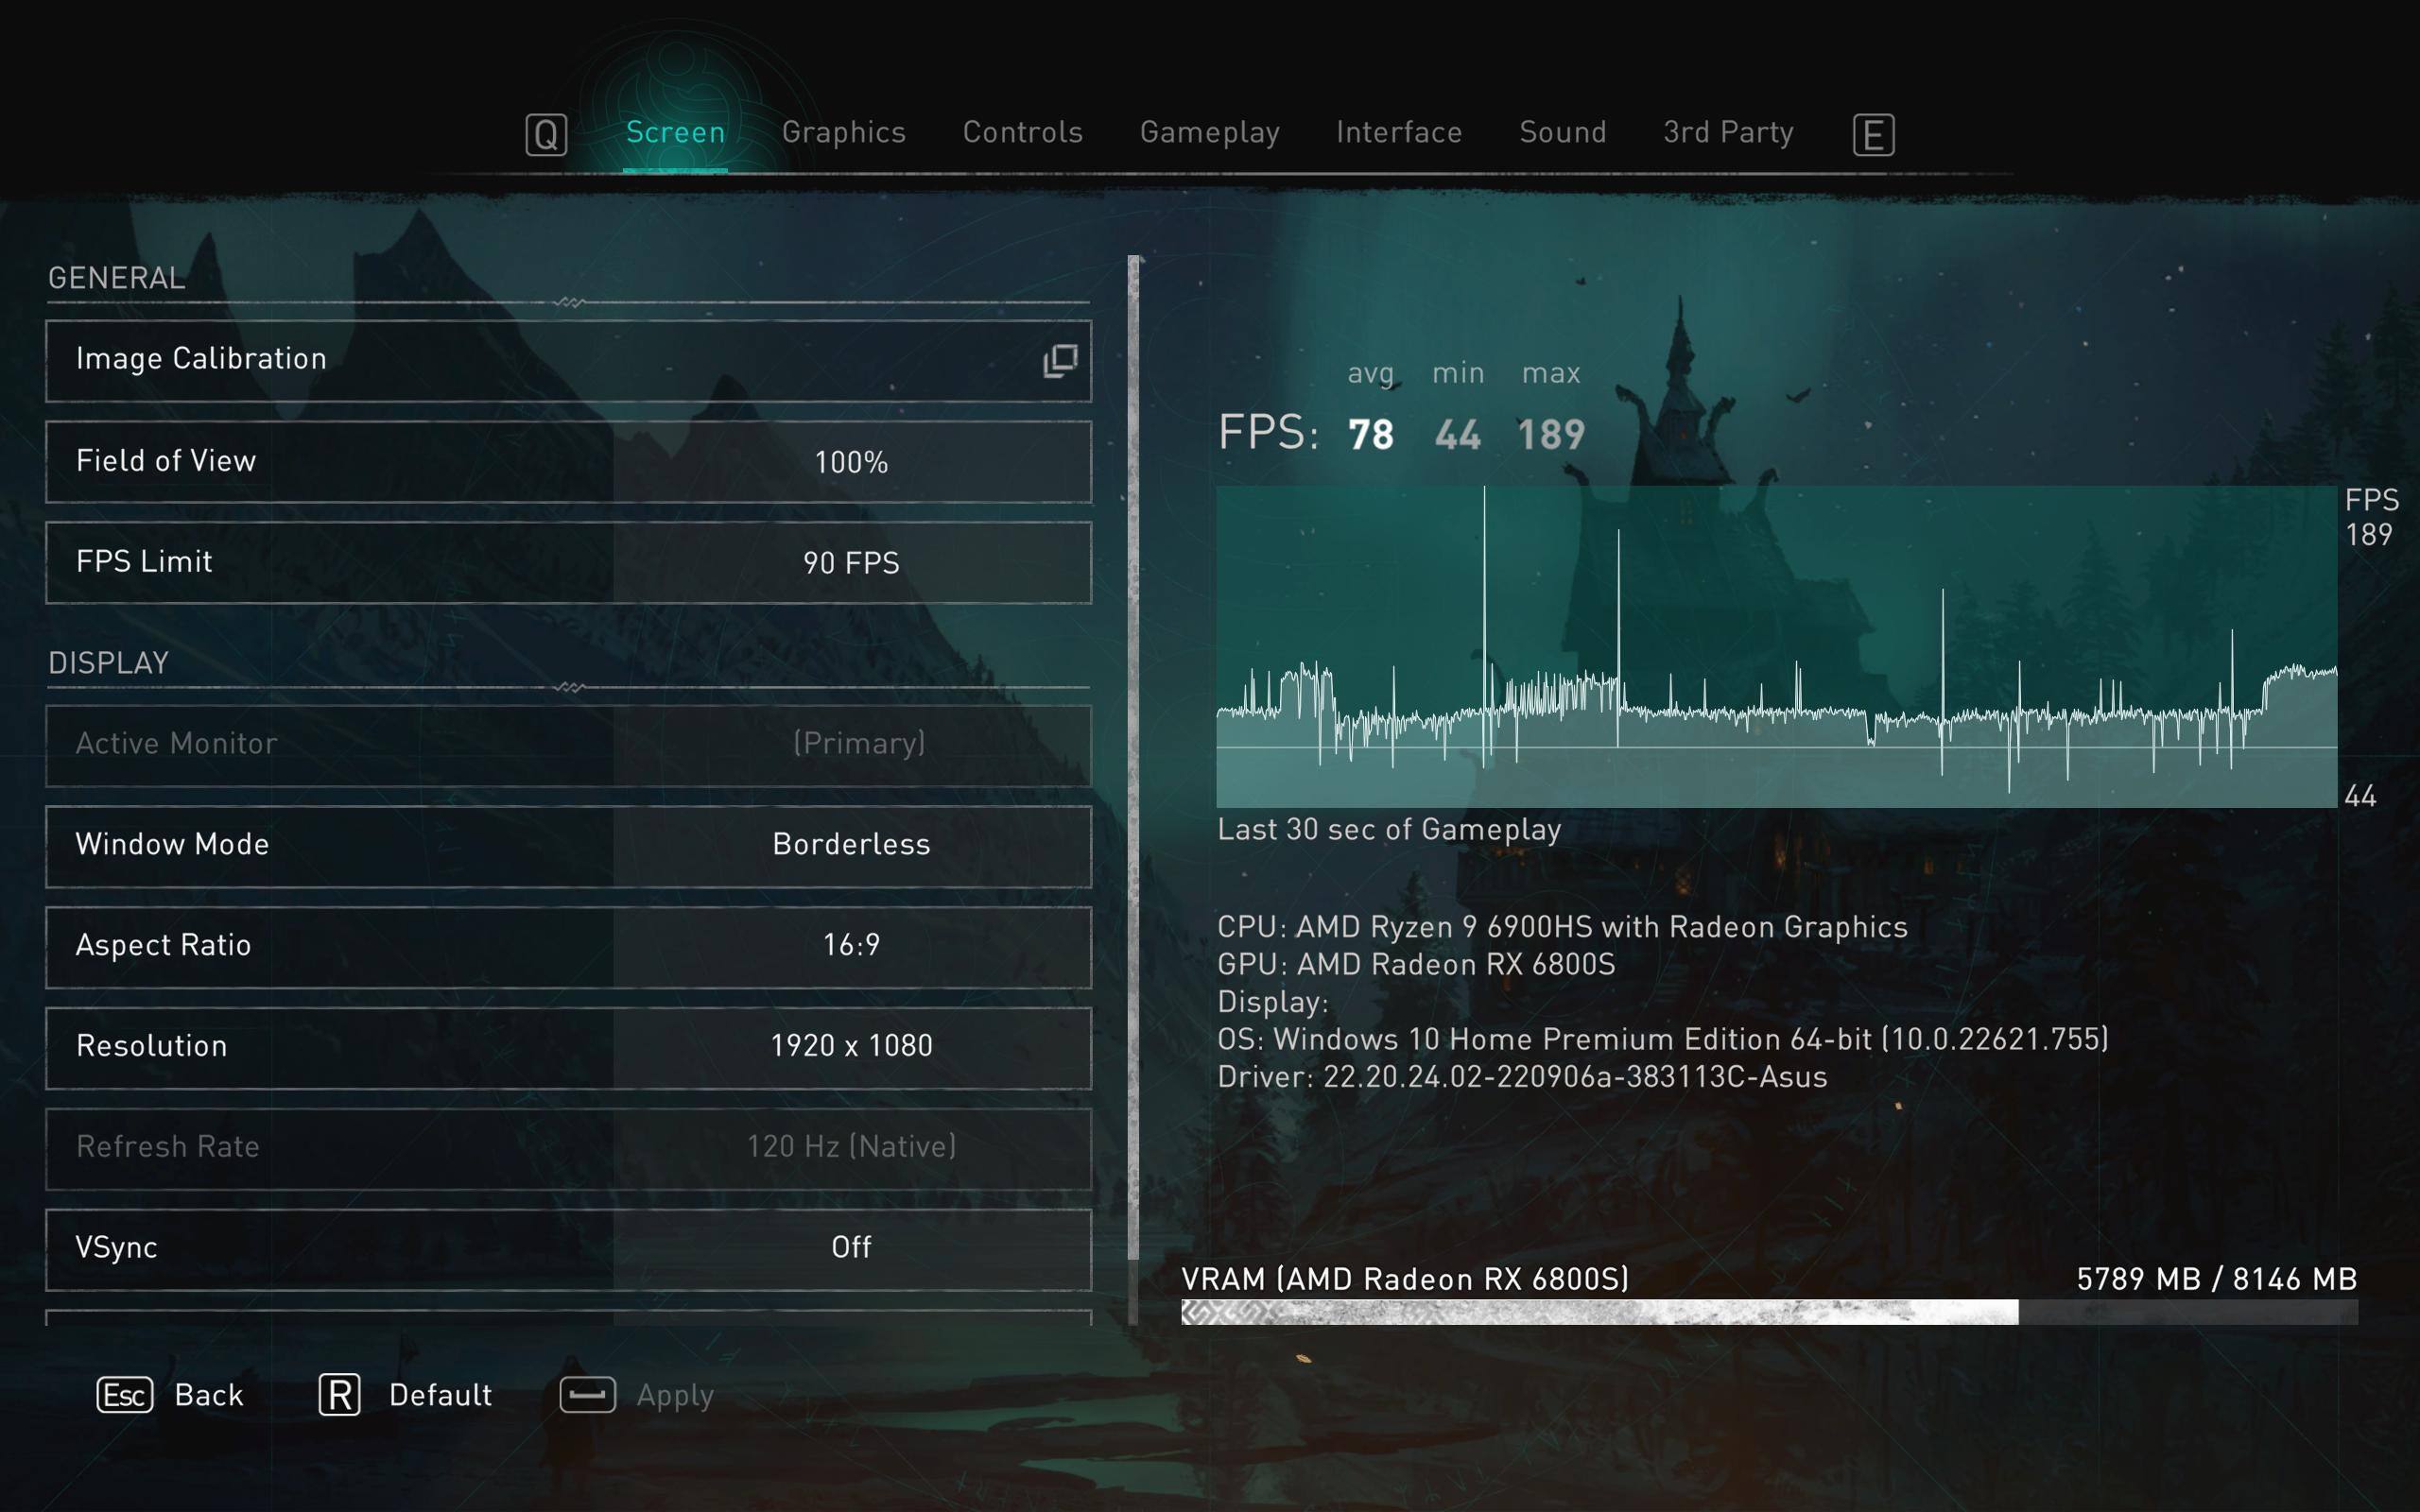The width and height of the screenshot is (2420, 1512).
Task: Click the R key icon for Default
Action: [339, 1394]
